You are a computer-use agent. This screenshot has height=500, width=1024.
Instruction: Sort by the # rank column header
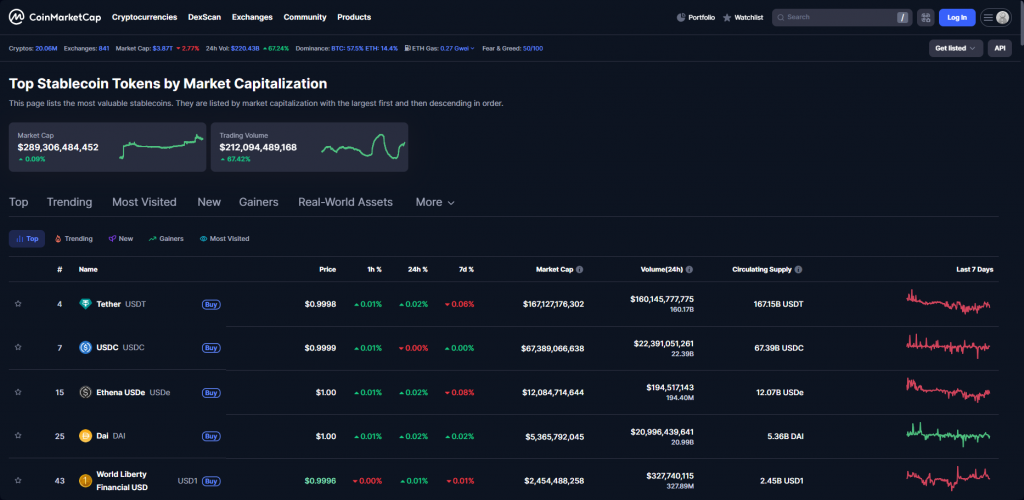coord(59,269)
